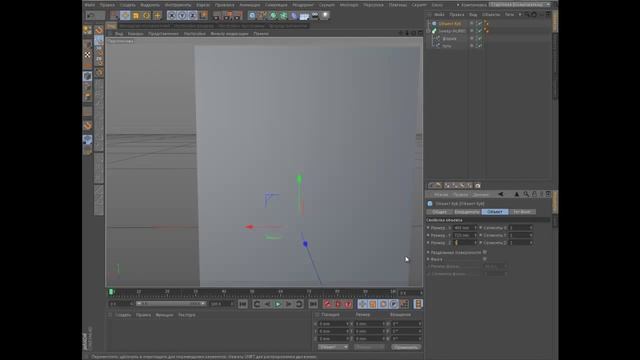640x360 pixels.
Task: Toggle the Z axis lock
Action: click(192, 16)
